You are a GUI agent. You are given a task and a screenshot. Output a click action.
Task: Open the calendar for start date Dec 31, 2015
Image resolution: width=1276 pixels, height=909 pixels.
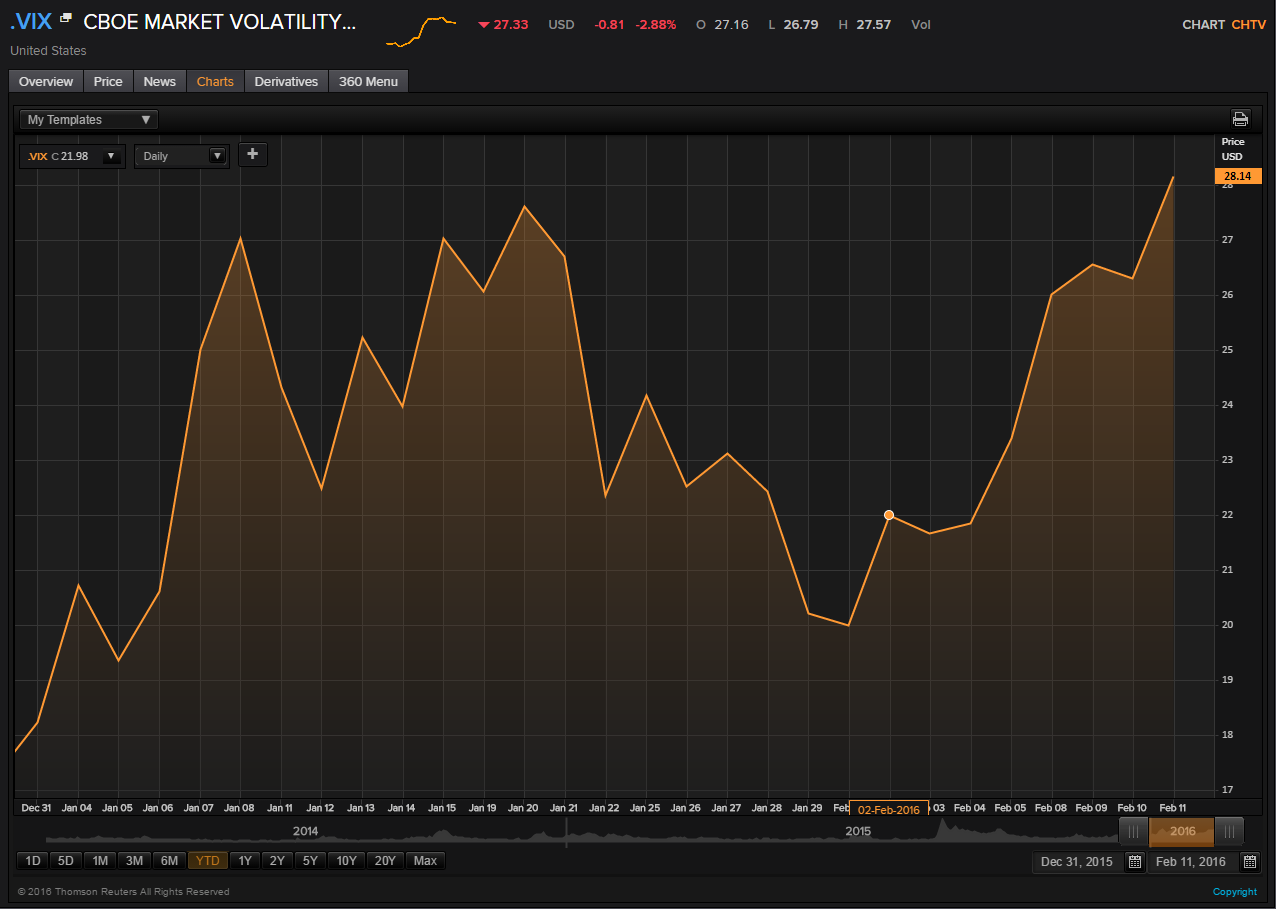coord(1134,861)
